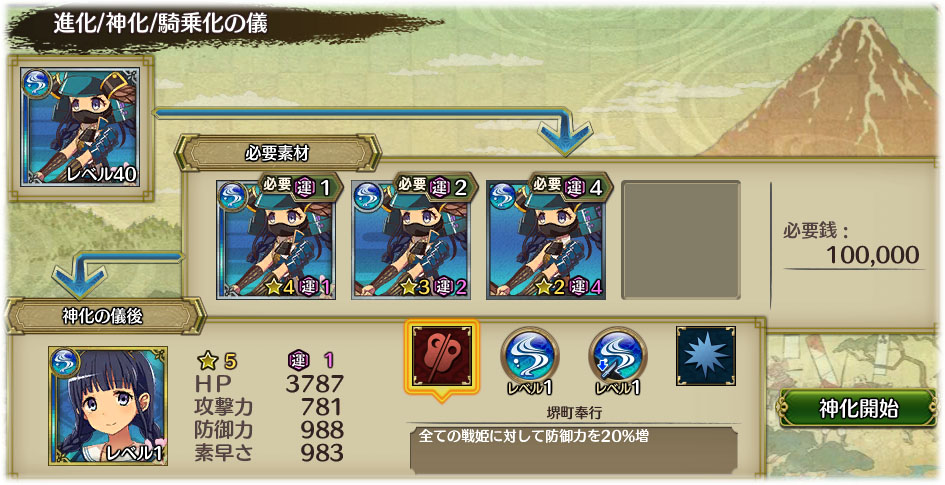Image resolution: width=945 pixels, height=485 pixels.
Task: Open the level 40 base character portrait
Action: [80, 127]
